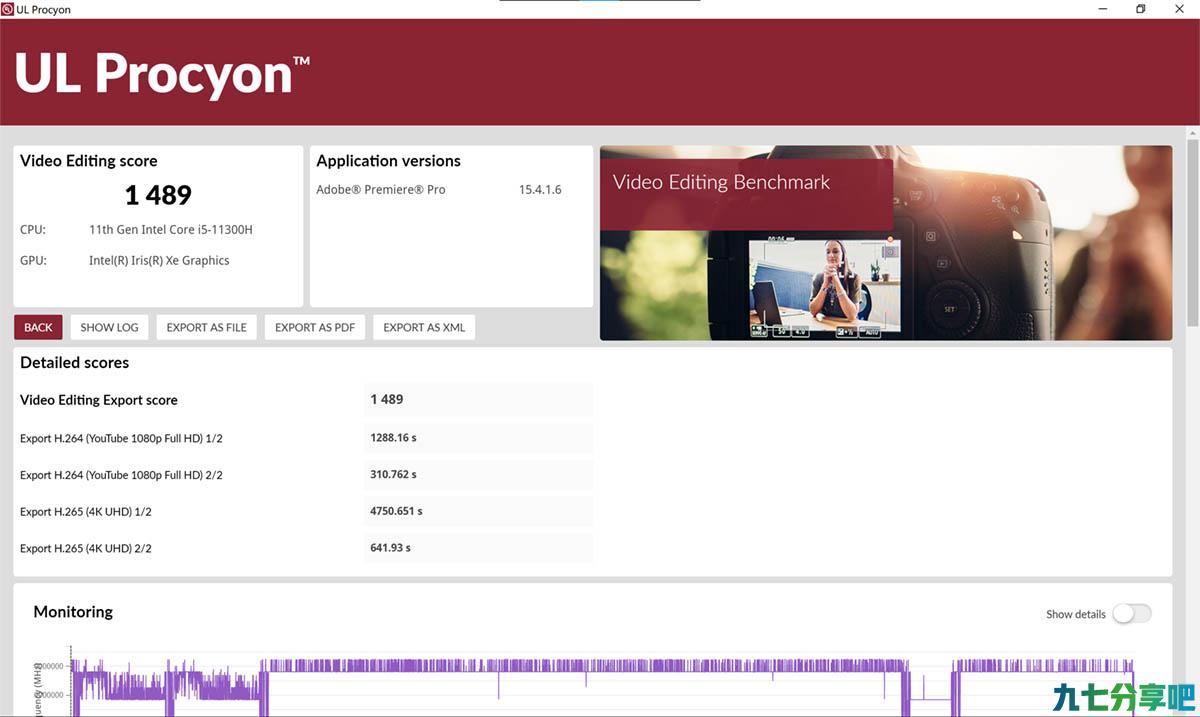Click the UL Procyon title bar icon

[8, 9]
